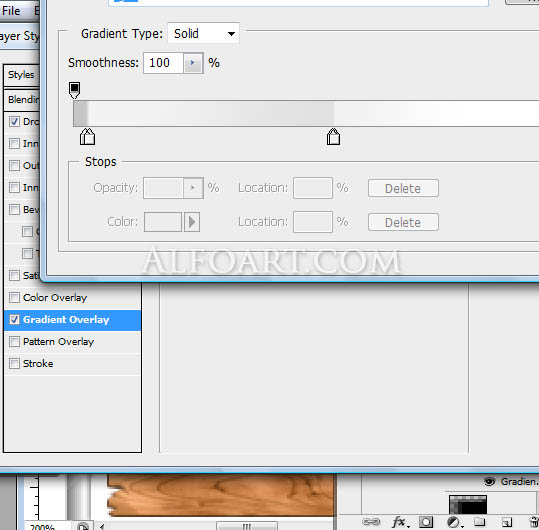Add a layer mask
The height and width of the screenshot is (530, 539).
[x=426, y=522]
